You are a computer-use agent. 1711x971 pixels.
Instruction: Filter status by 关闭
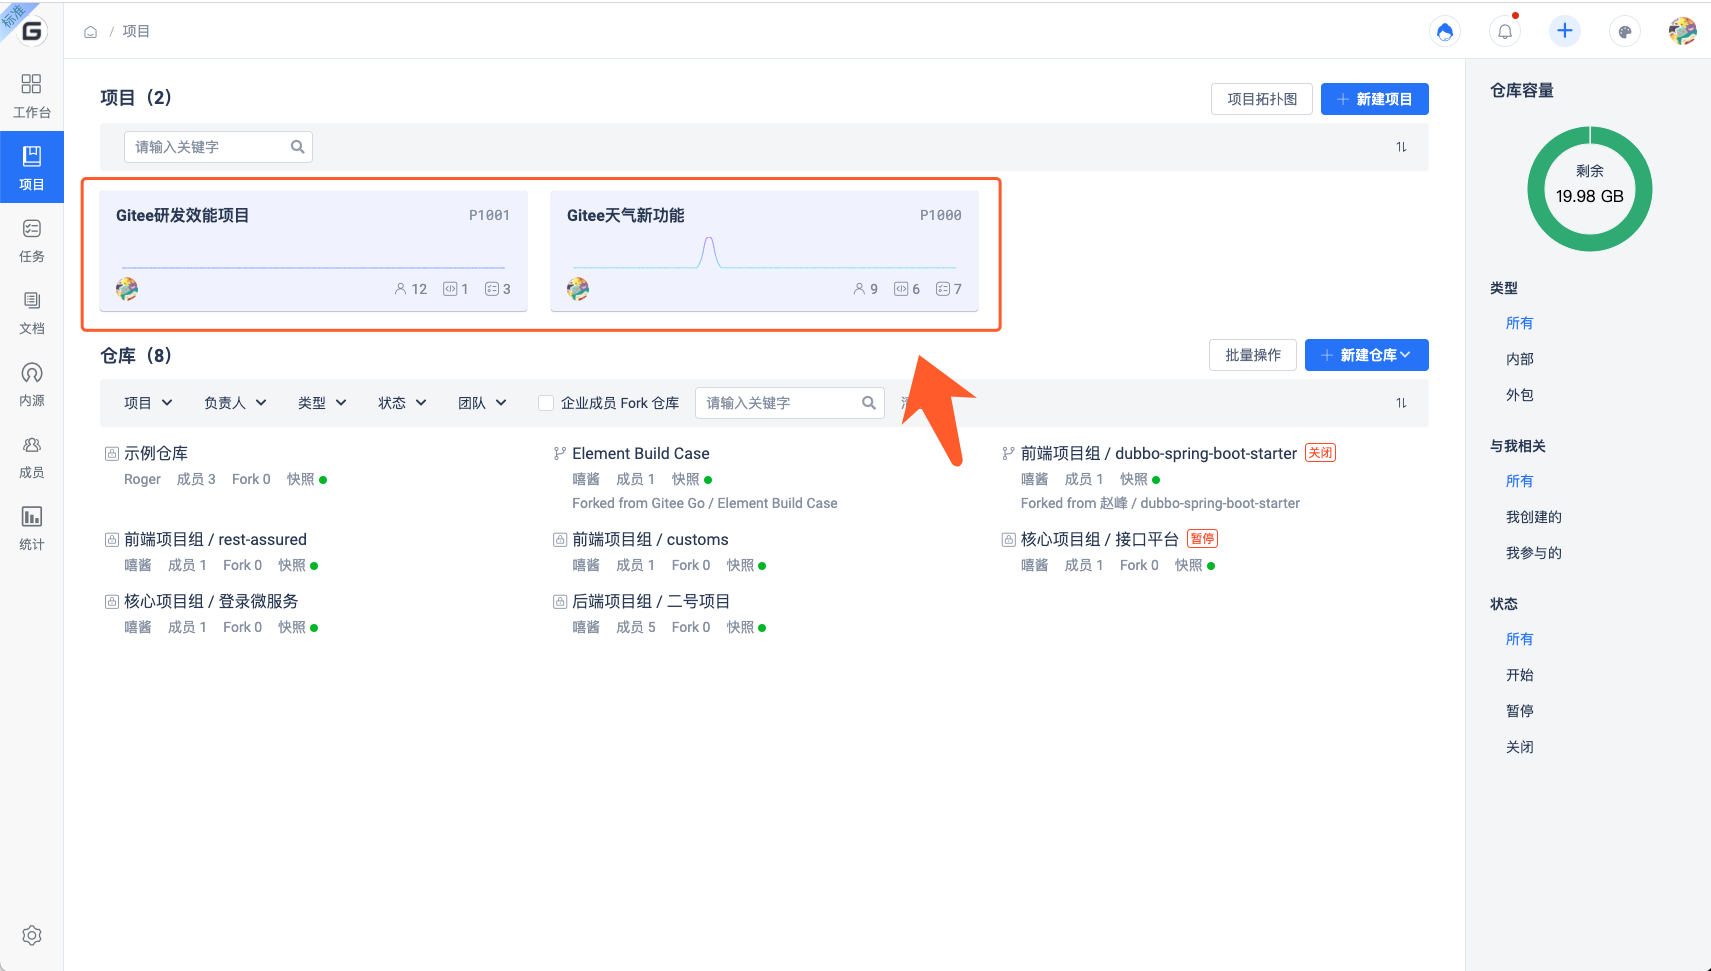click(x=1519, y=747)
